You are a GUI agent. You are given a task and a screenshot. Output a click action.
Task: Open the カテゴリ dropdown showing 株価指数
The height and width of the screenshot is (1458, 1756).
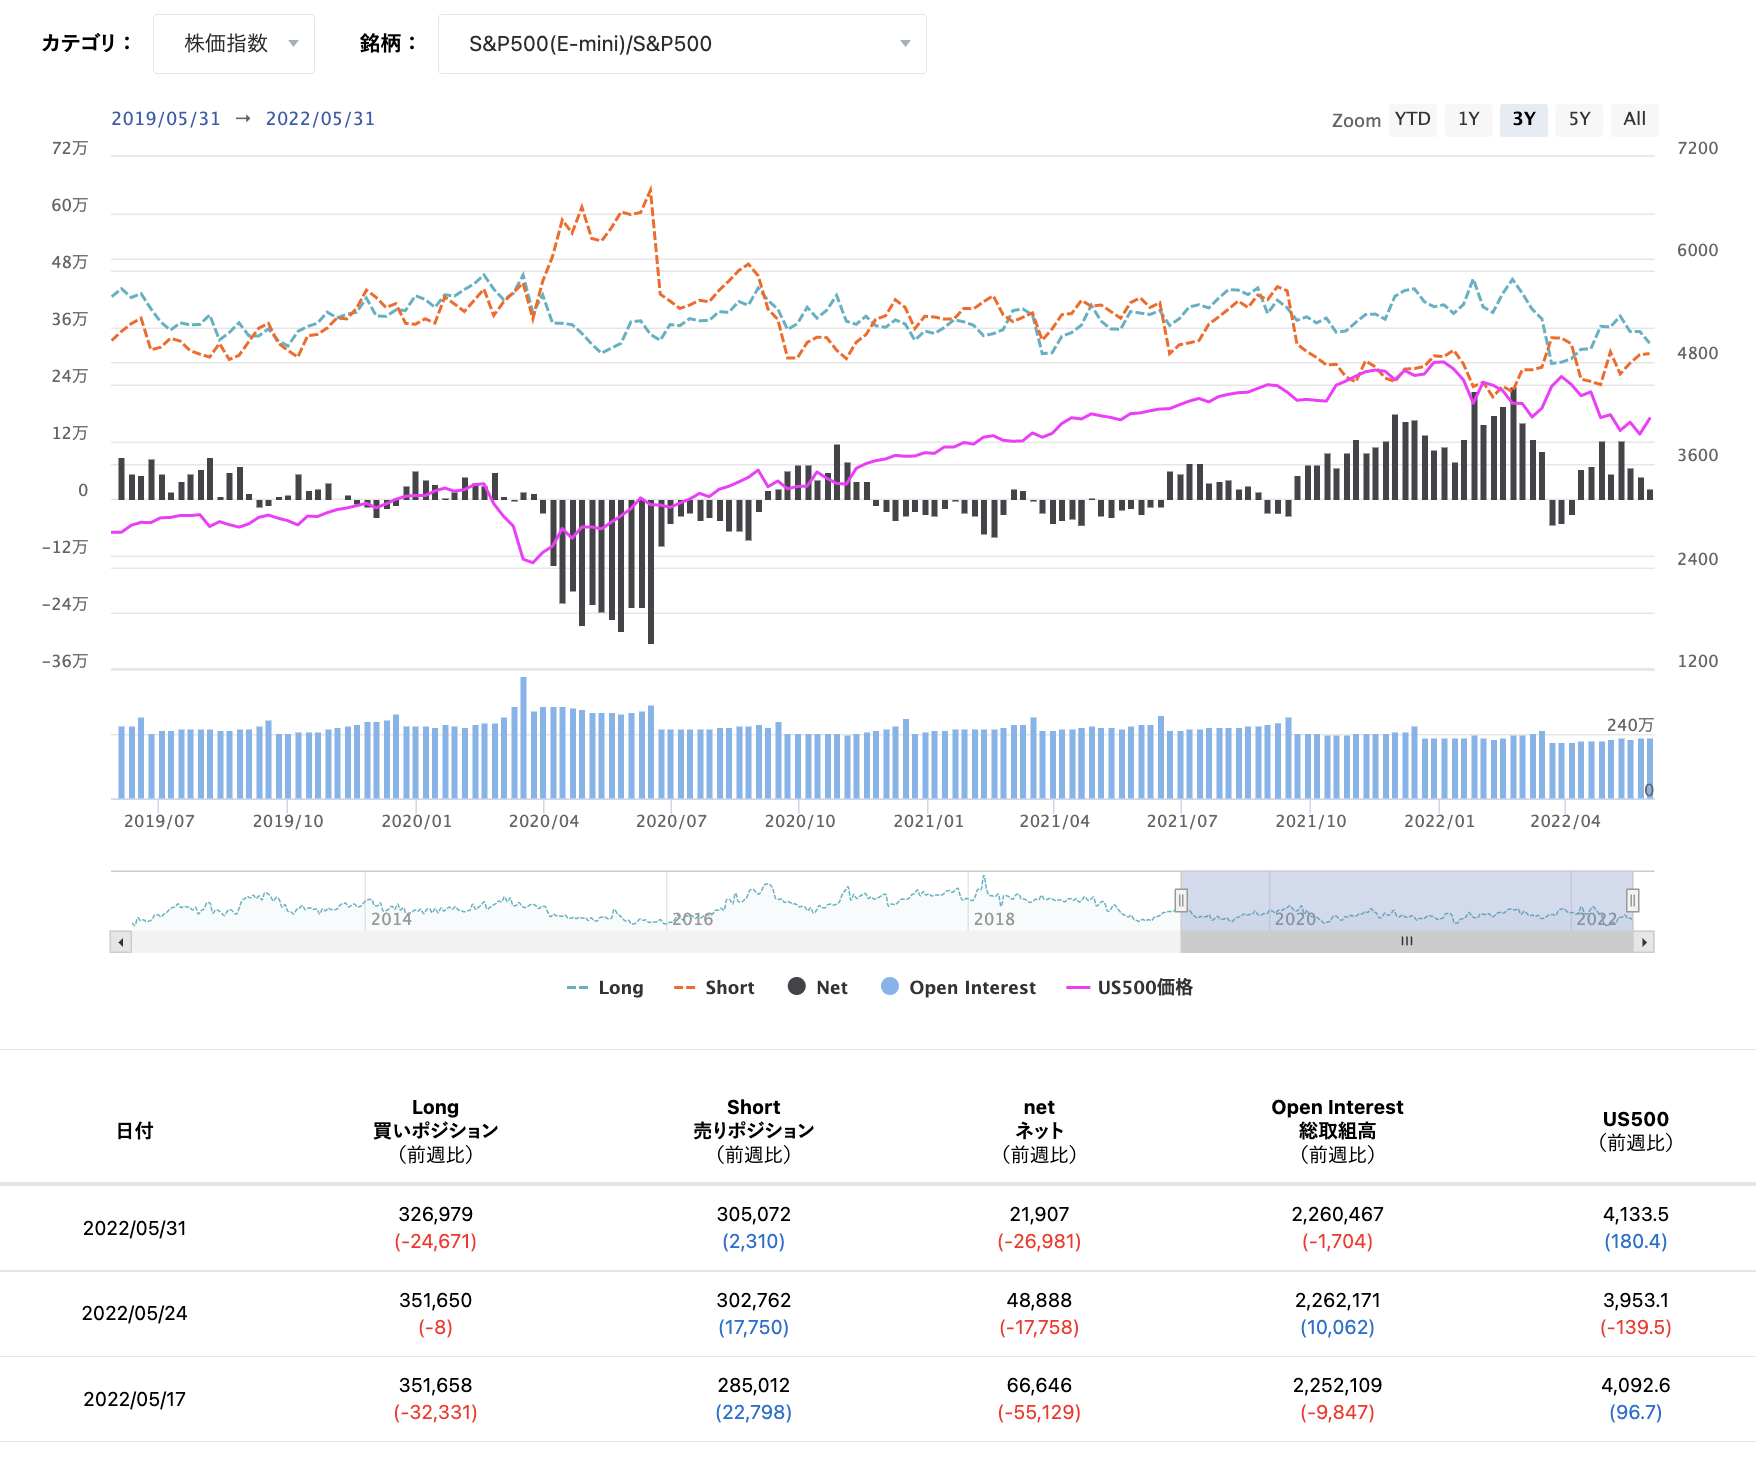(234, 44)
